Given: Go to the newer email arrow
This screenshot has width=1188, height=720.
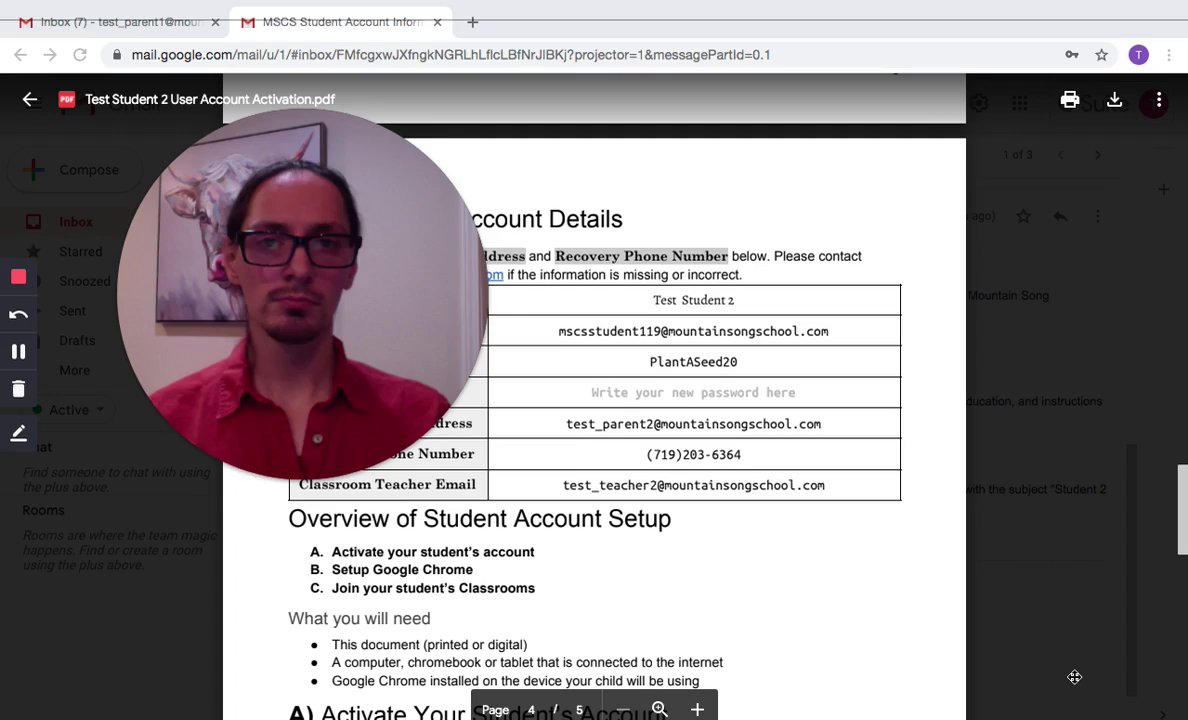Looking at the screenshot, I should [x=1061, y=155].
